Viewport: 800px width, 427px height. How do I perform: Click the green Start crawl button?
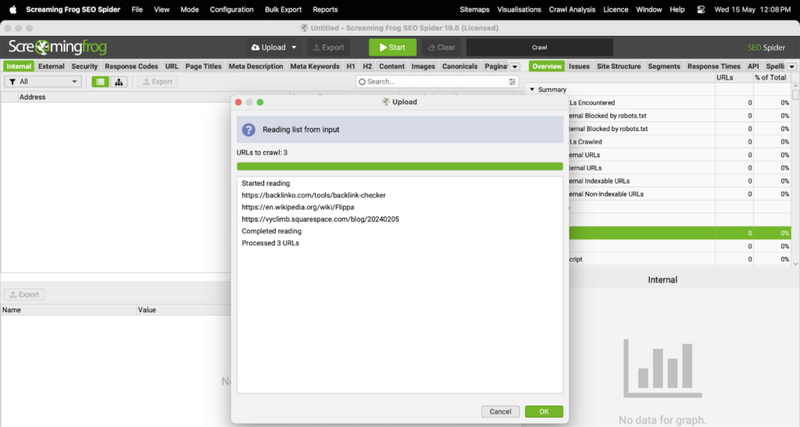point(392,47)
